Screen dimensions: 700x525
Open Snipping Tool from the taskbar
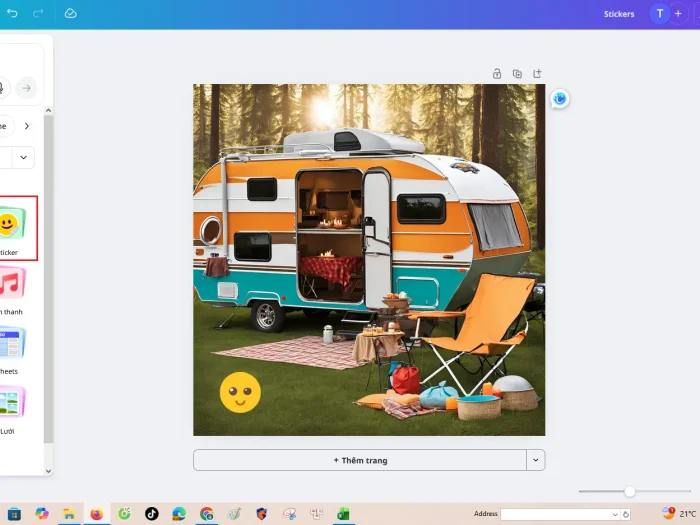coord(289,514)
